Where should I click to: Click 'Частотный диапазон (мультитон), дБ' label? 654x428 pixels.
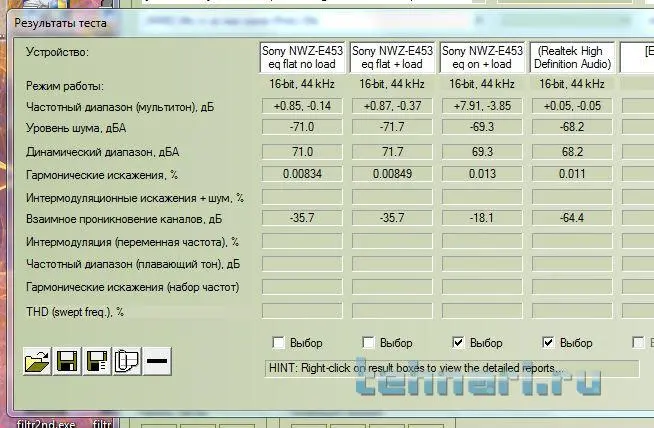point(120,107)
